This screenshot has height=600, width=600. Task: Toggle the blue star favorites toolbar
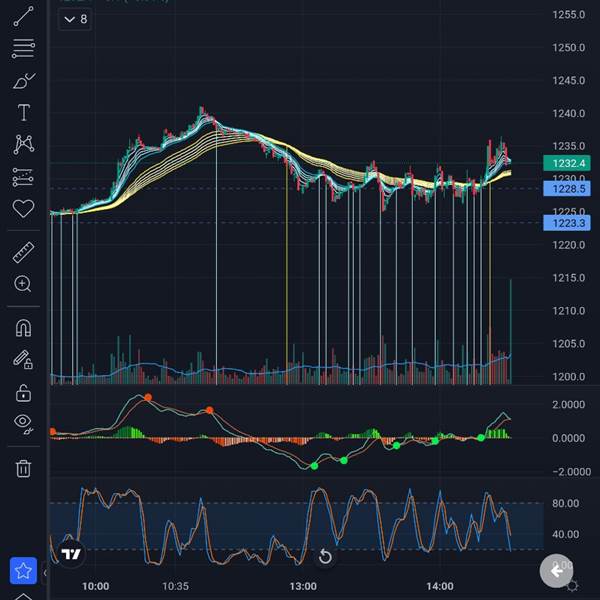[x=23, y=571]
